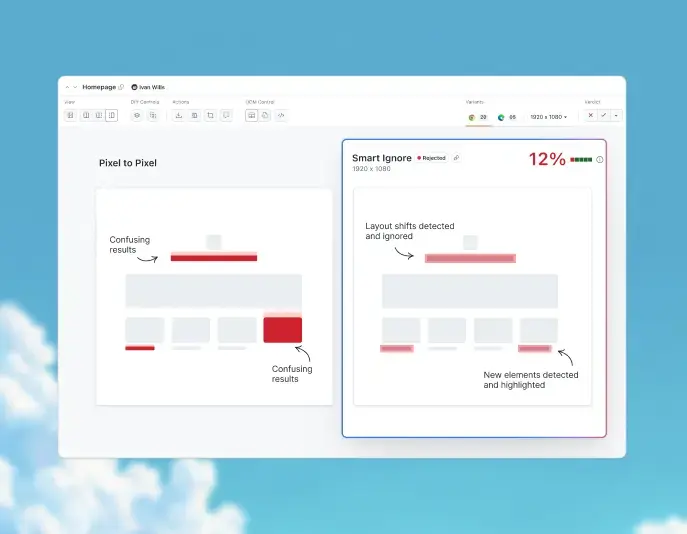Click the download icon under Actions

point(179,116)
